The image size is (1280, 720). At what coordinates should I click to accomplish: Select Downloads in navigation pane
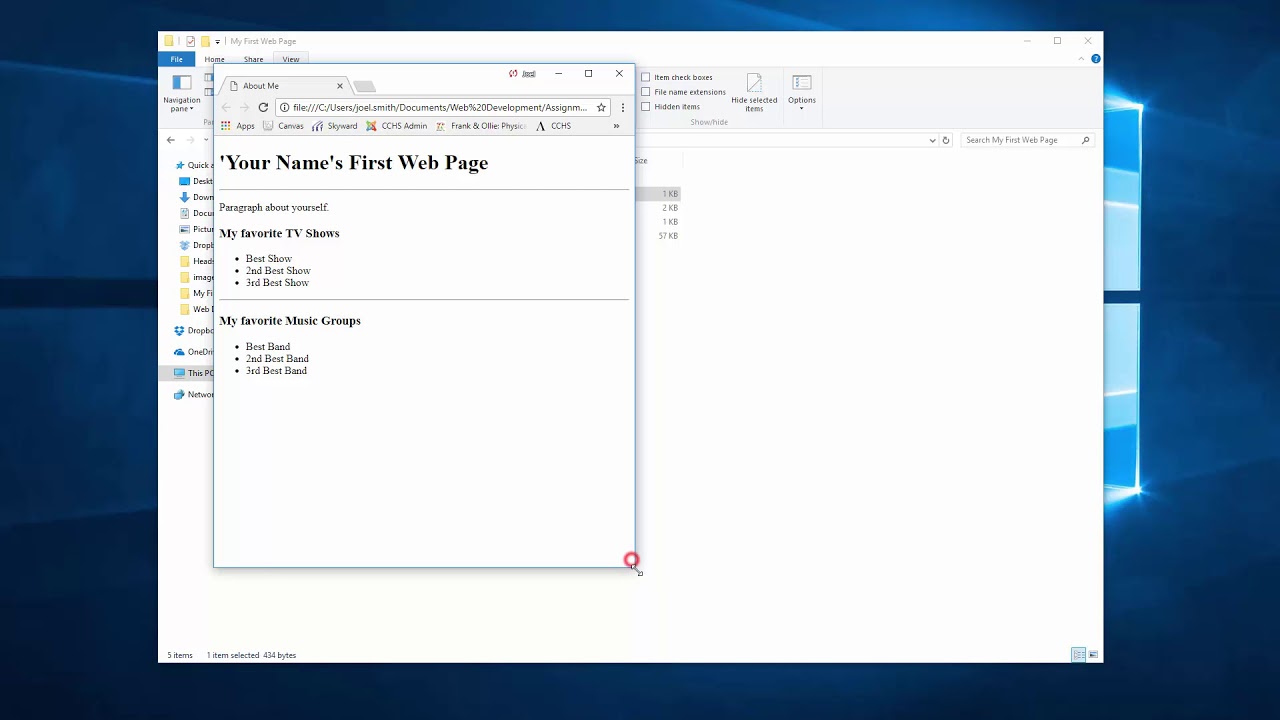coord(196,197)
